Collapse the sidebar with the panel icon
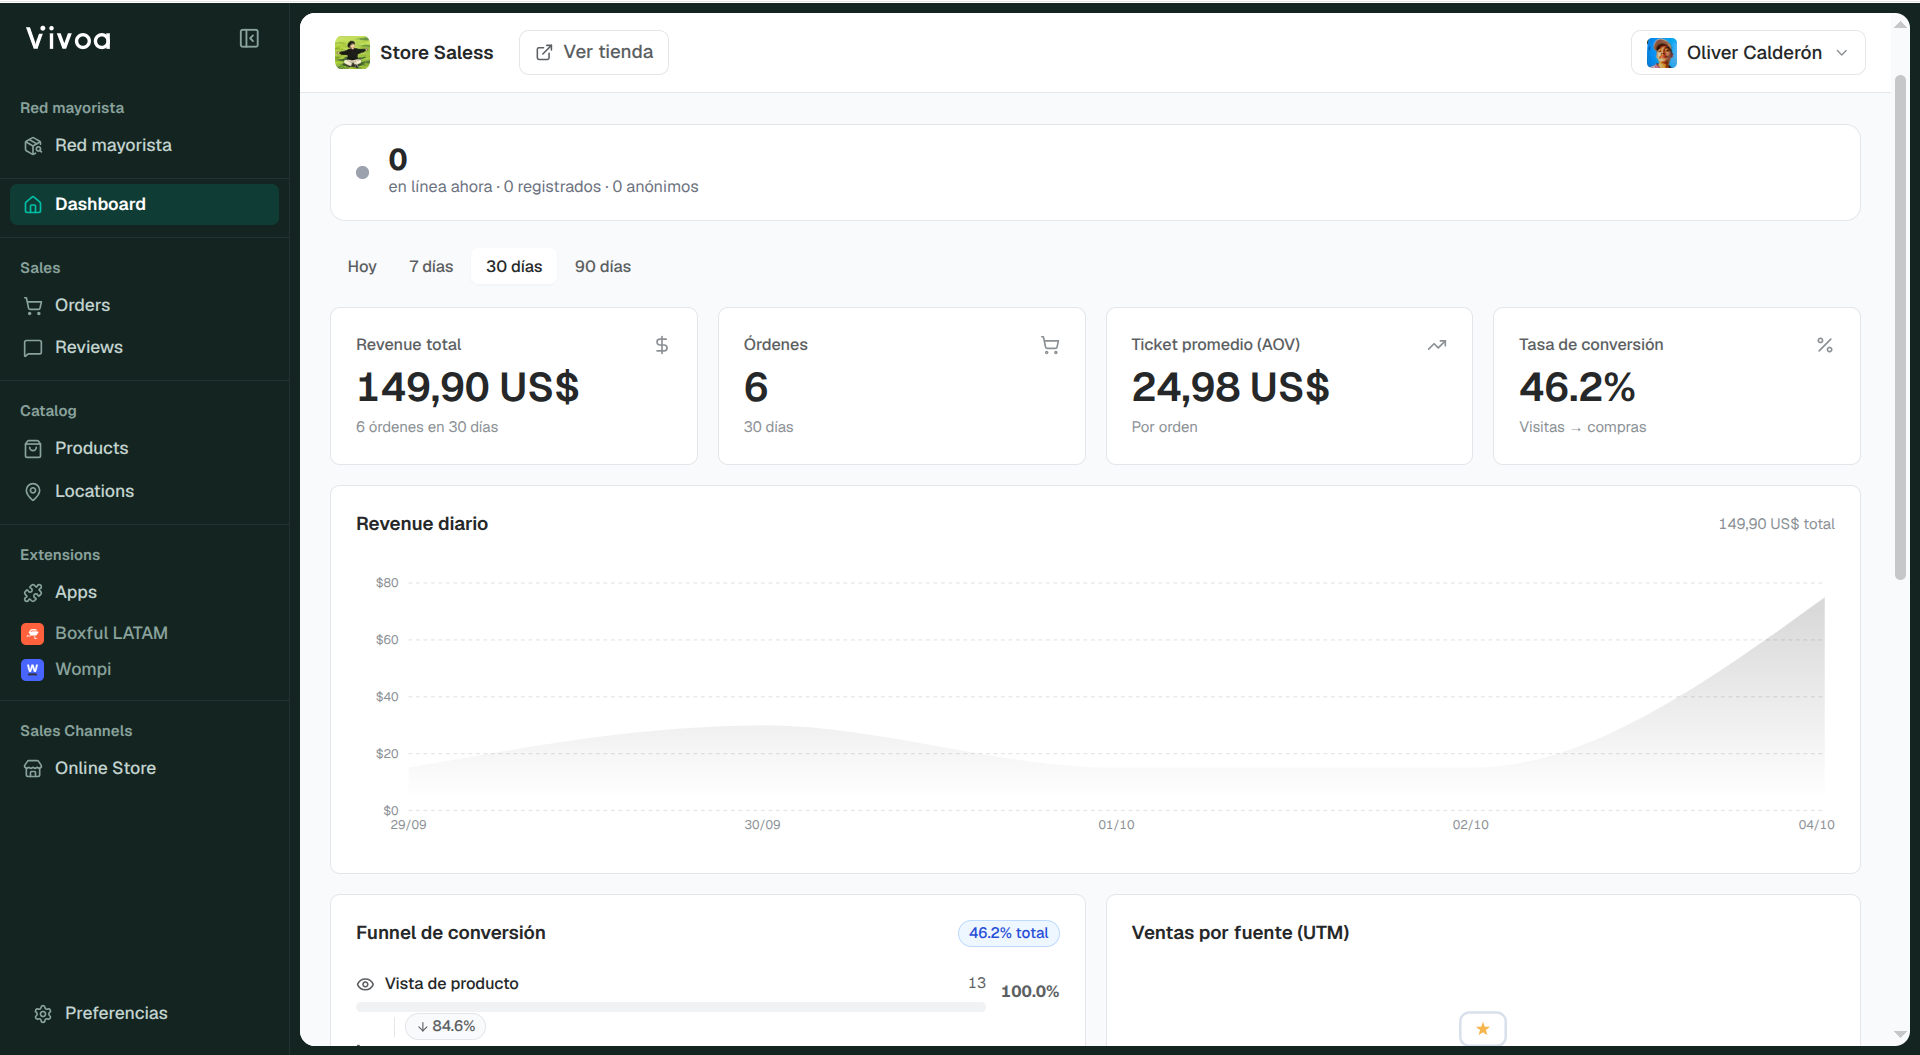Screen dimensions: 1920x1055 pos(249,38)
